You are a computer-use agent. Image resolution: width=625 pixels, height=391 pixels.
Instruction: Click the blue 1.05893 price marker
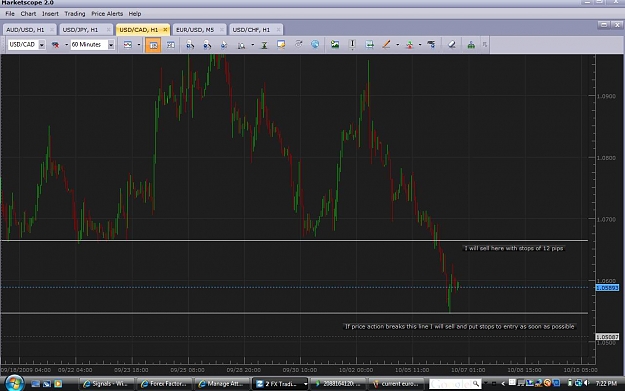607,287
